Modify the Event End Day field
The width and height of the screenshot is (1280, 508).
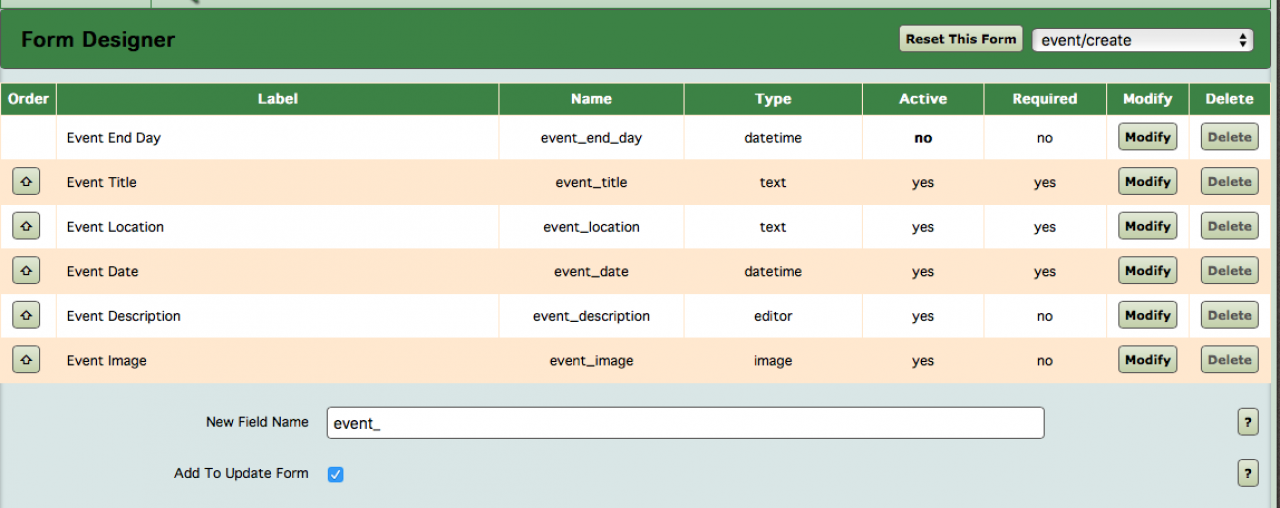[1147, 137]
